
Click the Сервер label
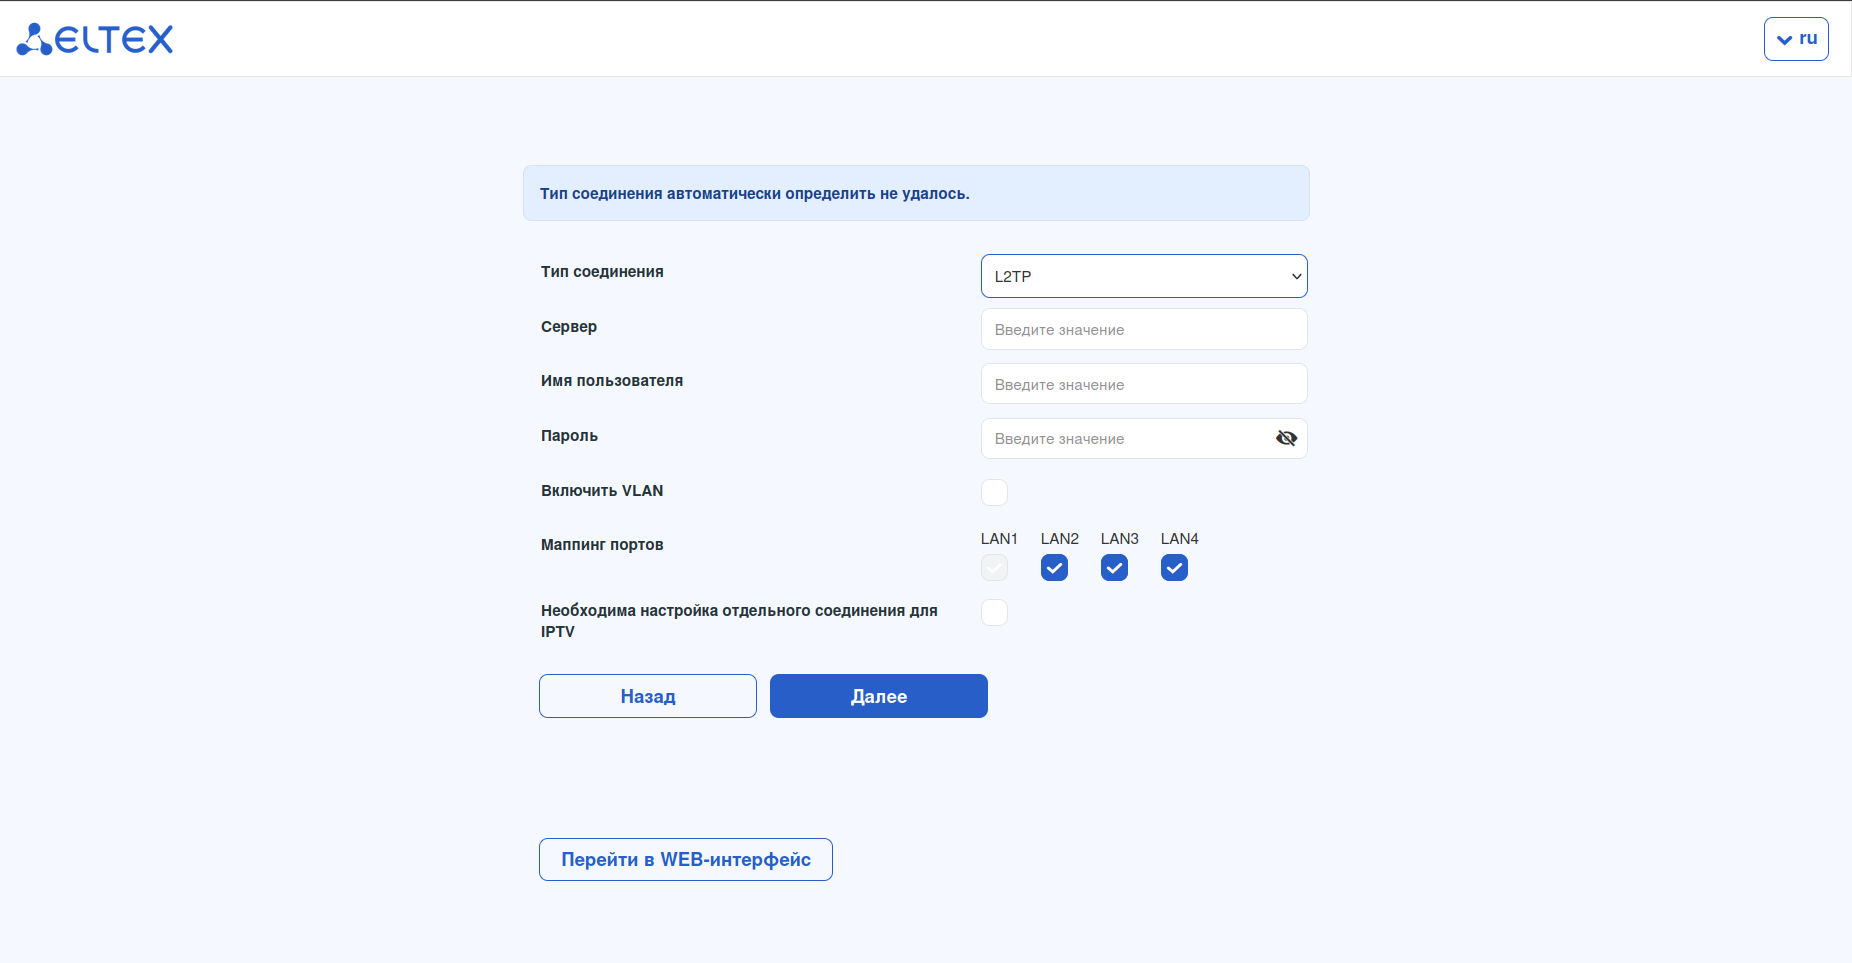[569, 327]
